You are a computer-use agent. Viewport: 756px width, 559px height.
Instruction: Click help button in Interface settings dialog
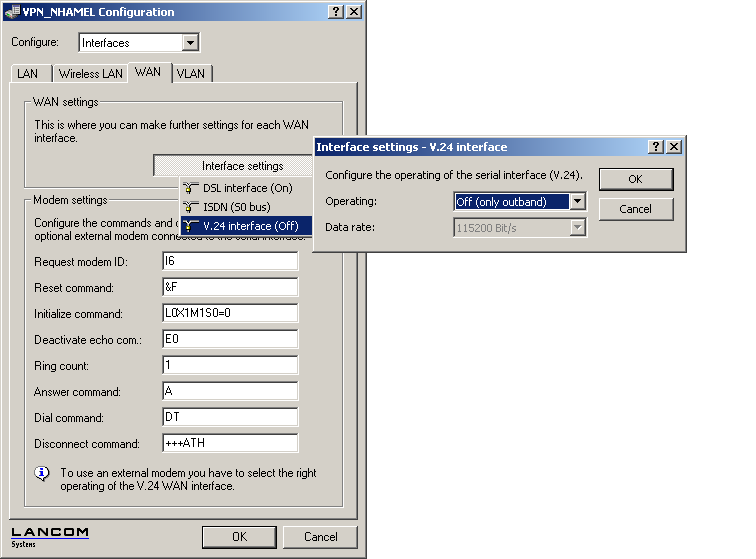[656, 147]
